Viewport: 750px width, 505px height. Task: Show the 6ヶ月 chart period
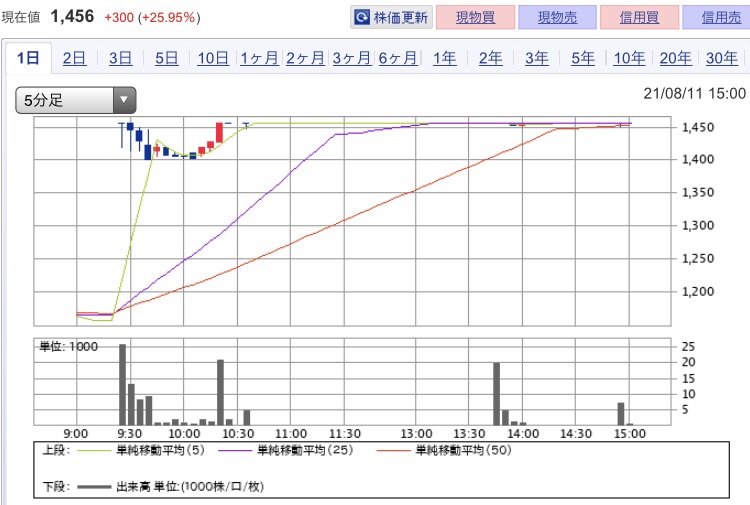(x=398, y=58)
